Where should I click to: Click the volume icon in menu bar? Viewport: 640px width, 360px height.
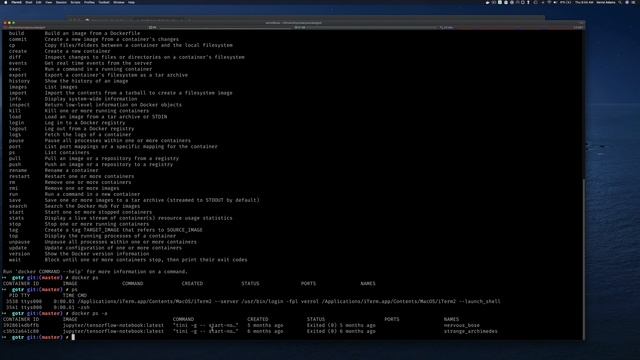(x=555, y=2)
